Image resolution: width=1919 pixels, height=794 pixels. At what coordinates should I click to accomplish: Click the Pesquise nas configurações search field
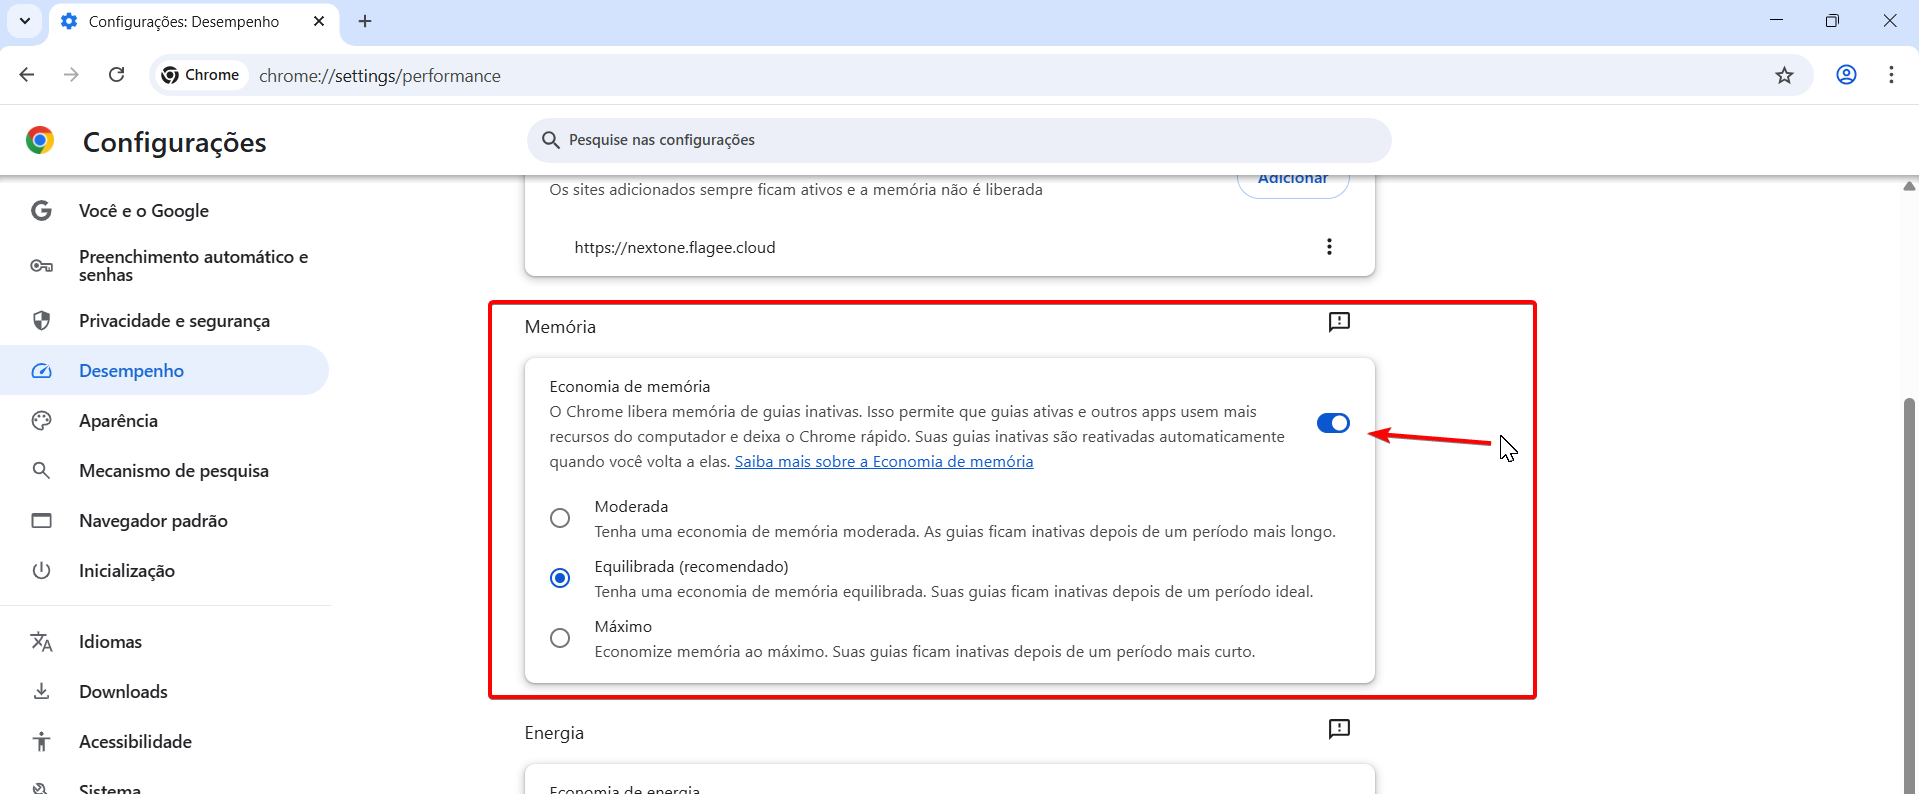coord(958,140)
